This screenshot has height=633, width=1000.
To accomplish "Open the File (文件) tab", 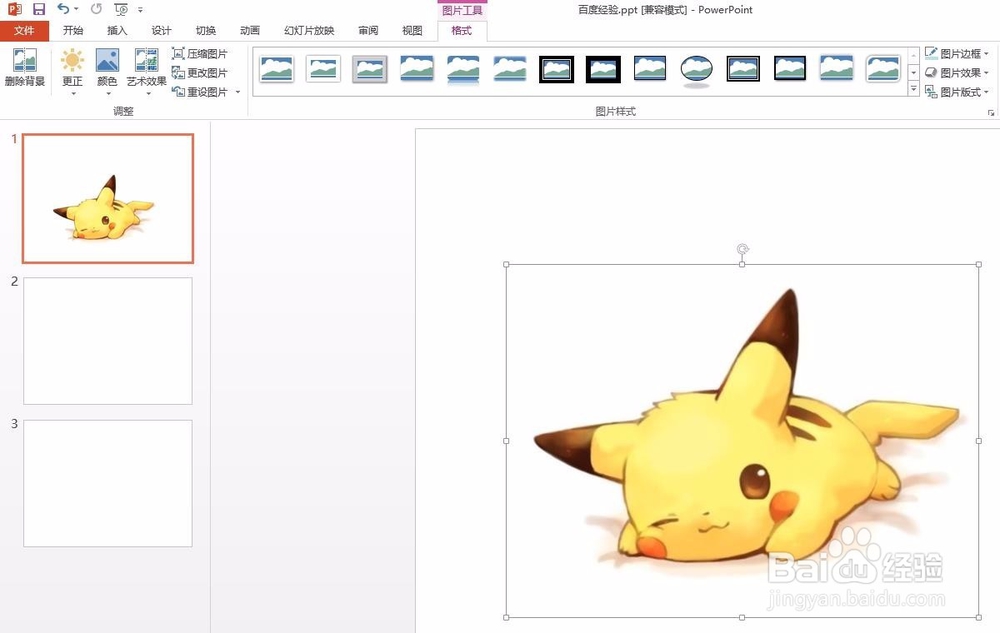I will 24,31.
